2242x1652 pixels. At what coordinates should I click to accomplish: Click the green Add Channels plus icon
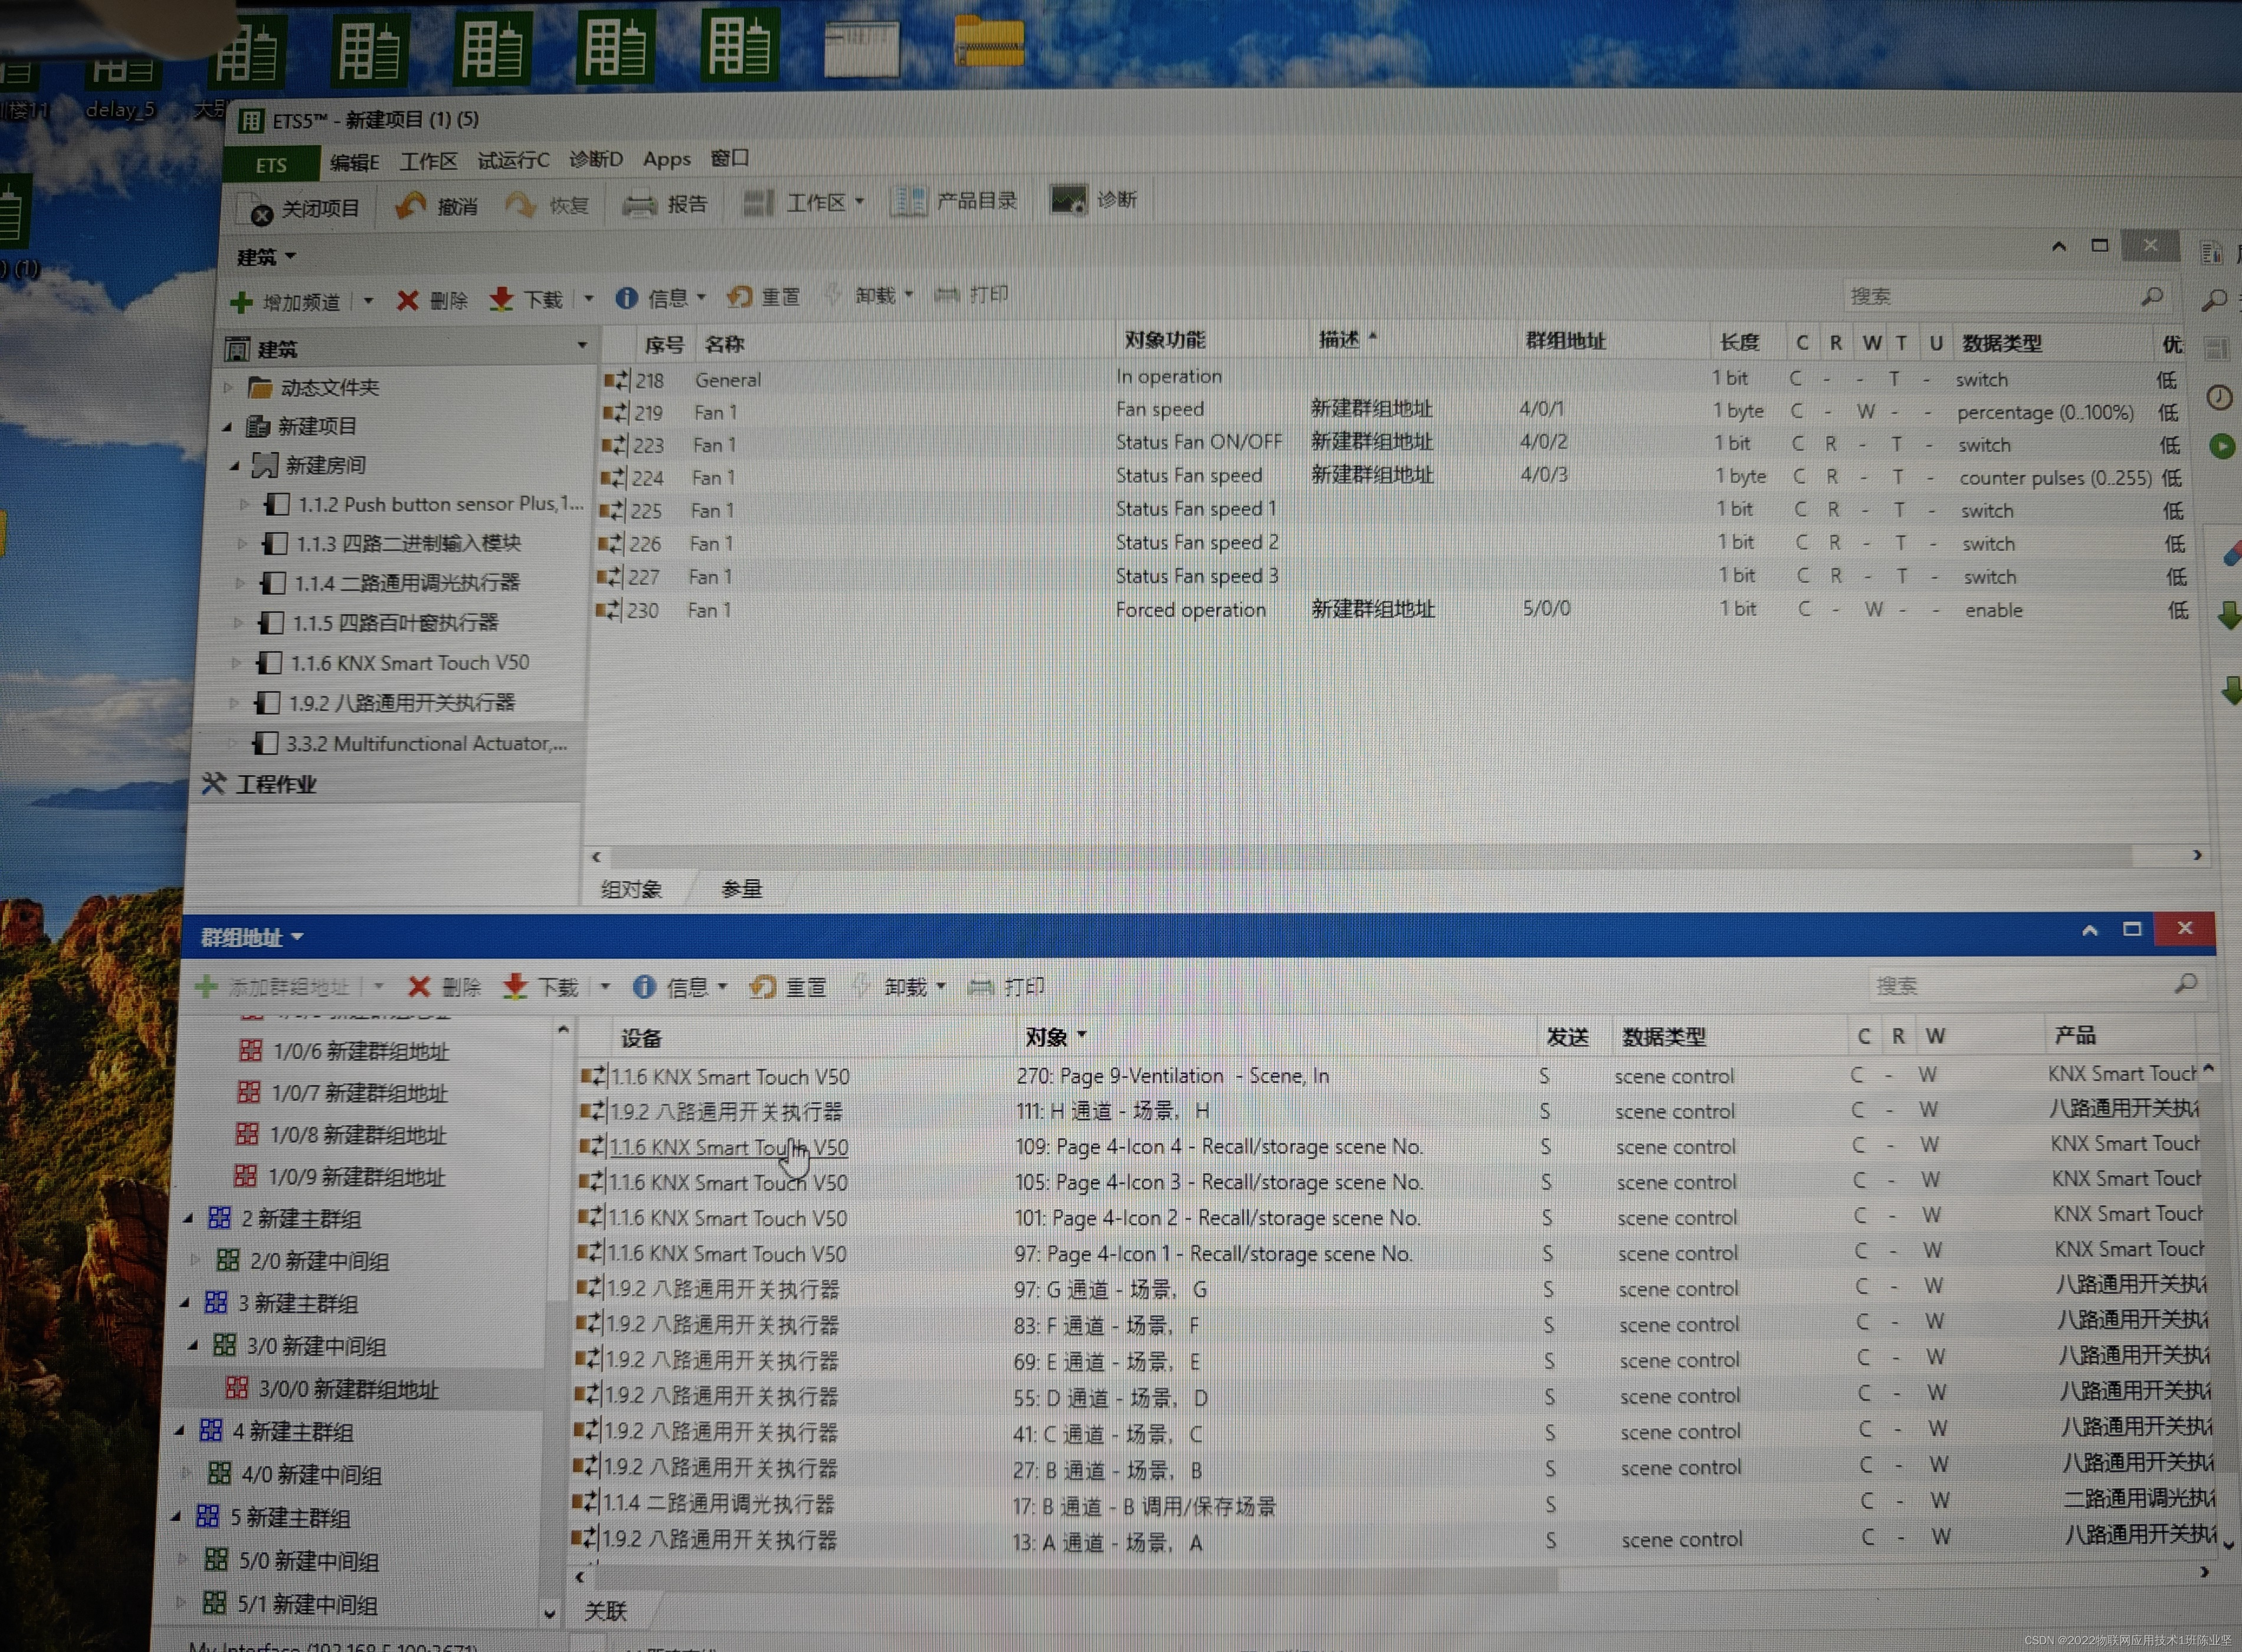click(241, 302)
